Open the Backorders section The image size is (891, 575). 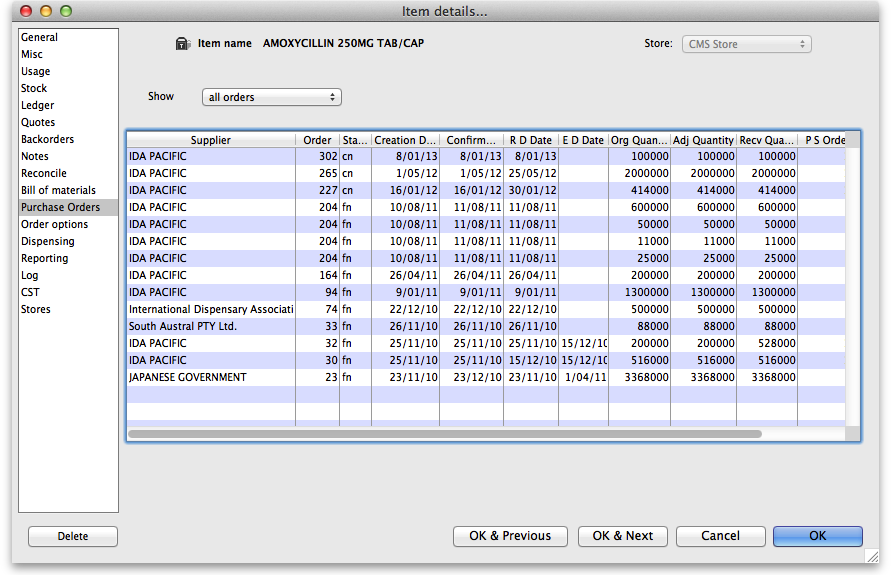point(47,139)
